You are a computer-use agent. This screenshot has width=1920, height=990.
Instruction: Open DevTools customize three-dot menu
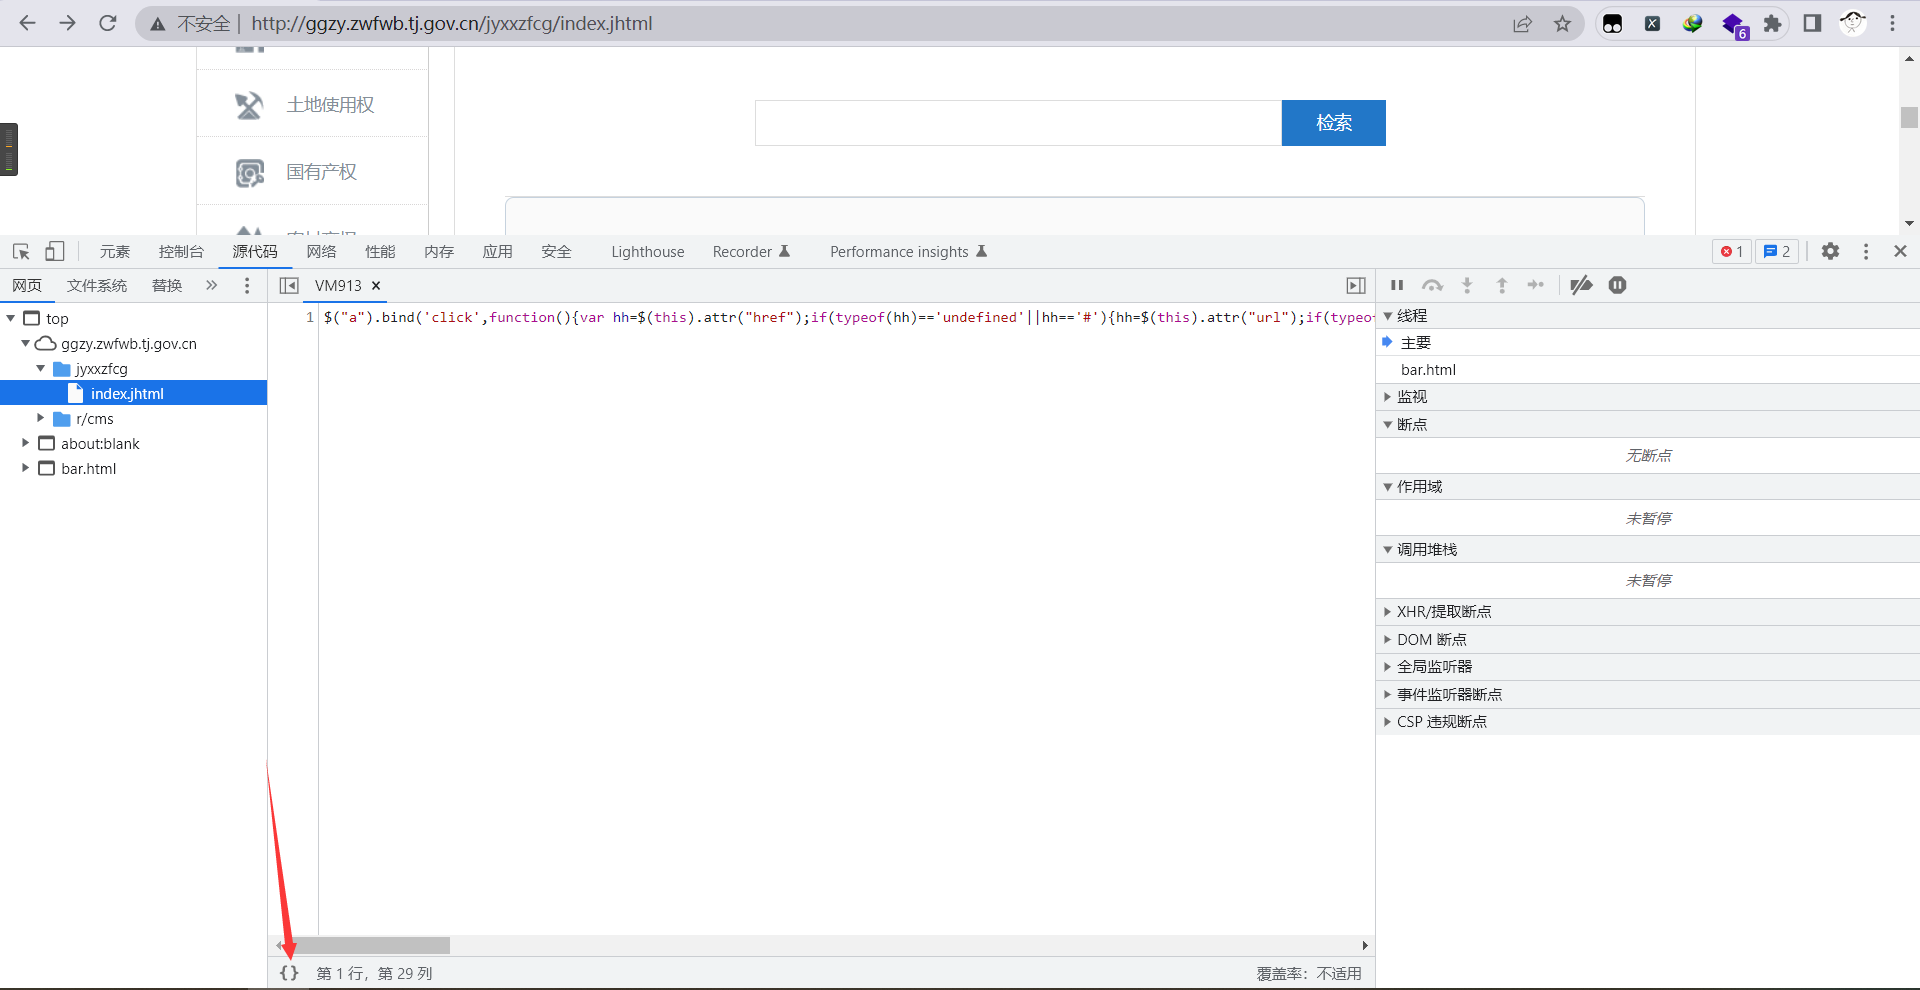pos(1866,252)
